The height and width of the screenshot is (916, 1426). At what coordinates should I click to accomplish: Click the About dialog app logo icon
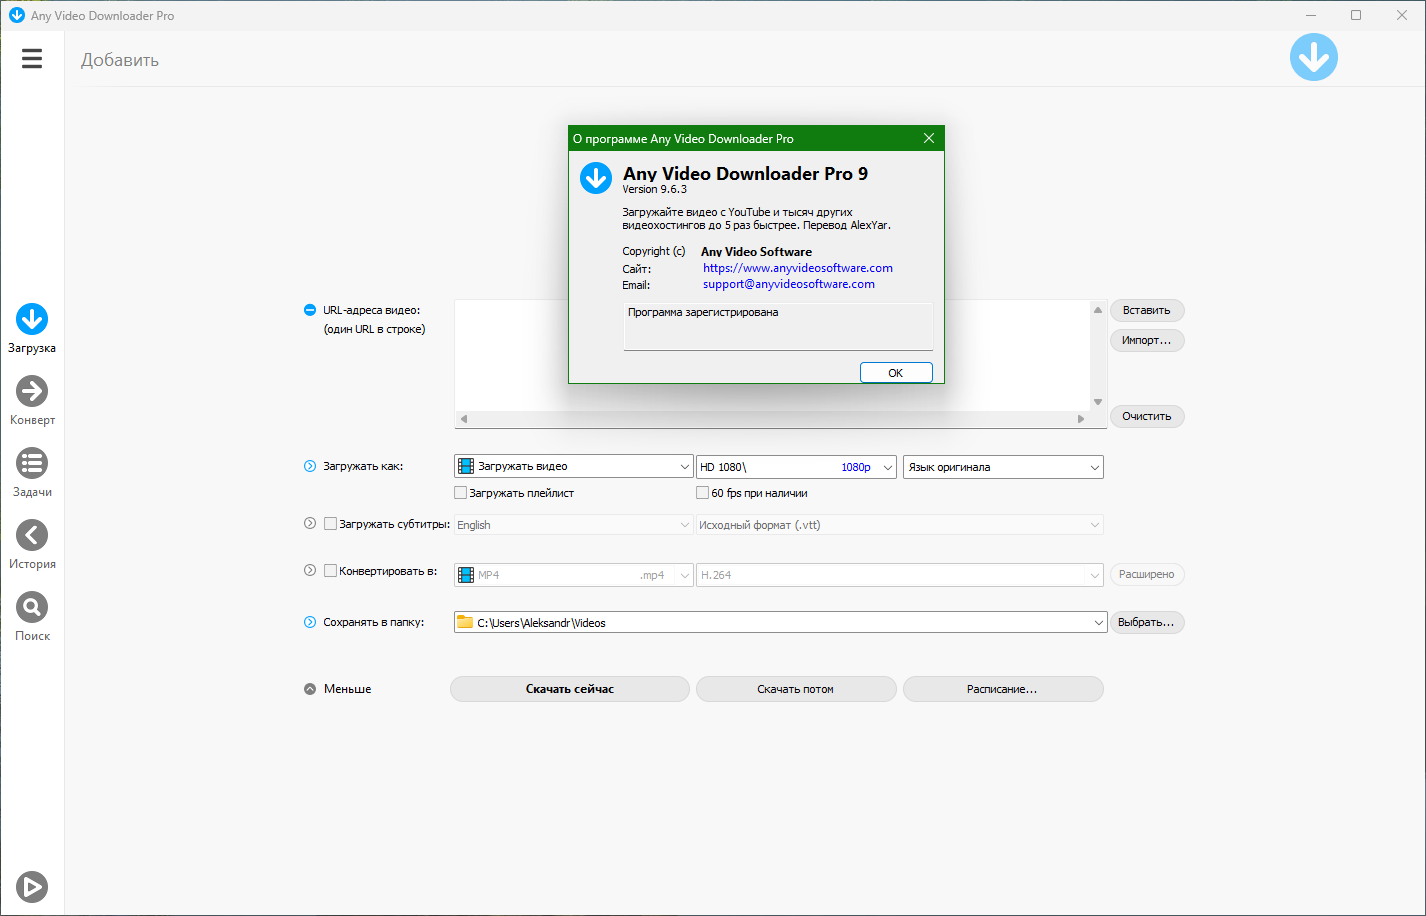(596, 178)
